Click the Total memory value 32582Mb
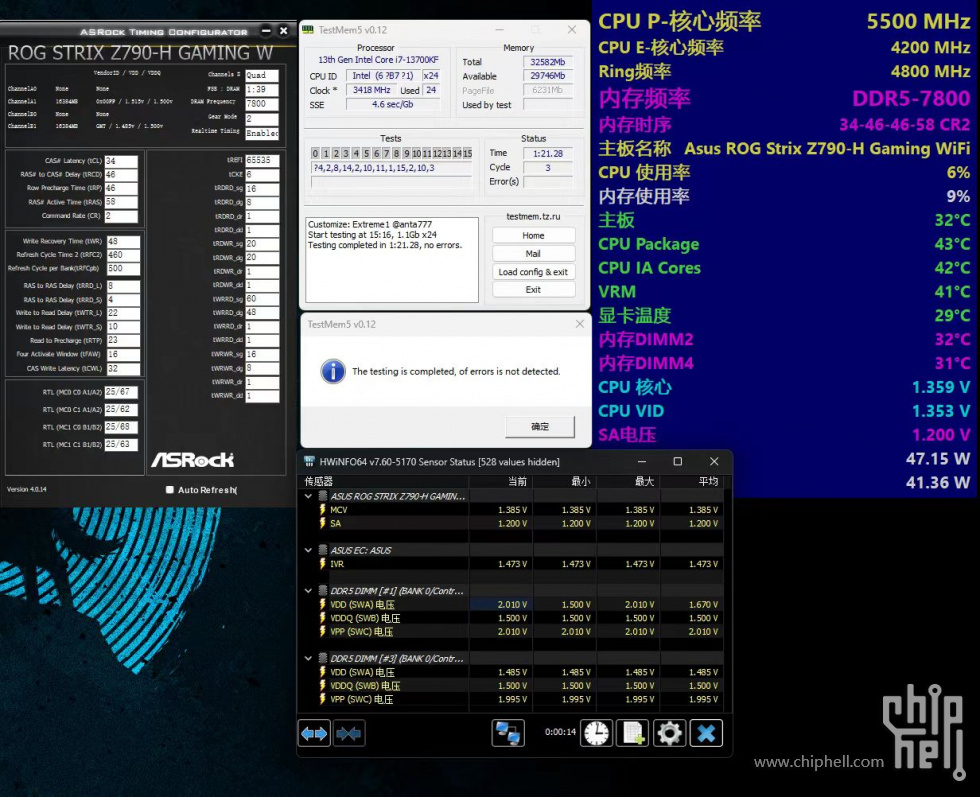The height and width of the screenshot is (797, 980). click(548, 62)
